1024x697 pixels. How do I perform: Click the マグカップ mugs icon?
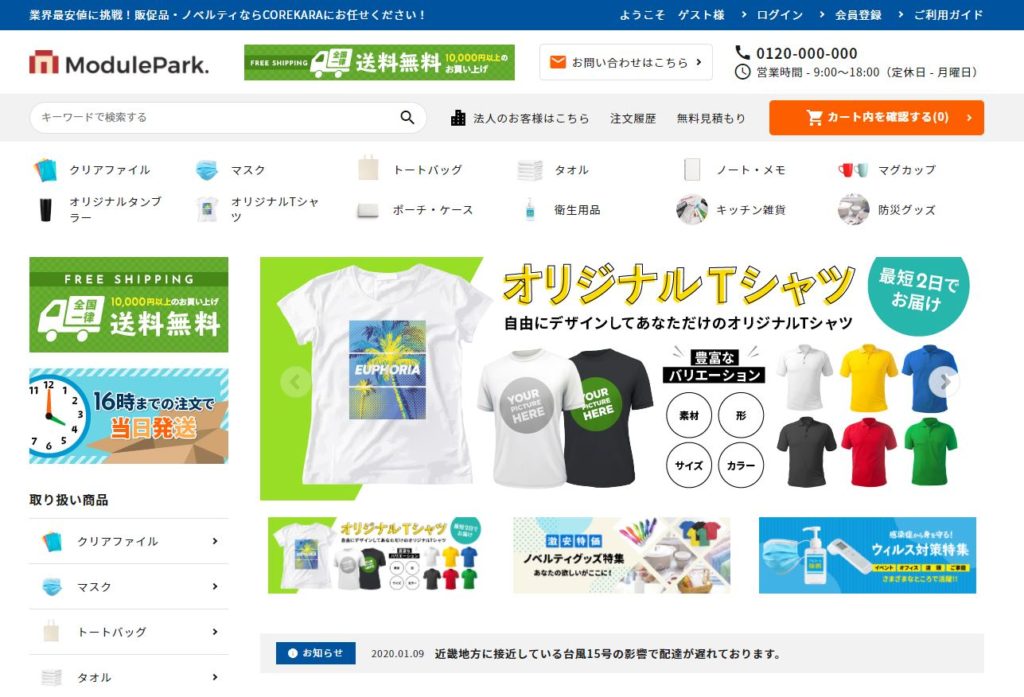pyautogui.click(x=853, y=170)
